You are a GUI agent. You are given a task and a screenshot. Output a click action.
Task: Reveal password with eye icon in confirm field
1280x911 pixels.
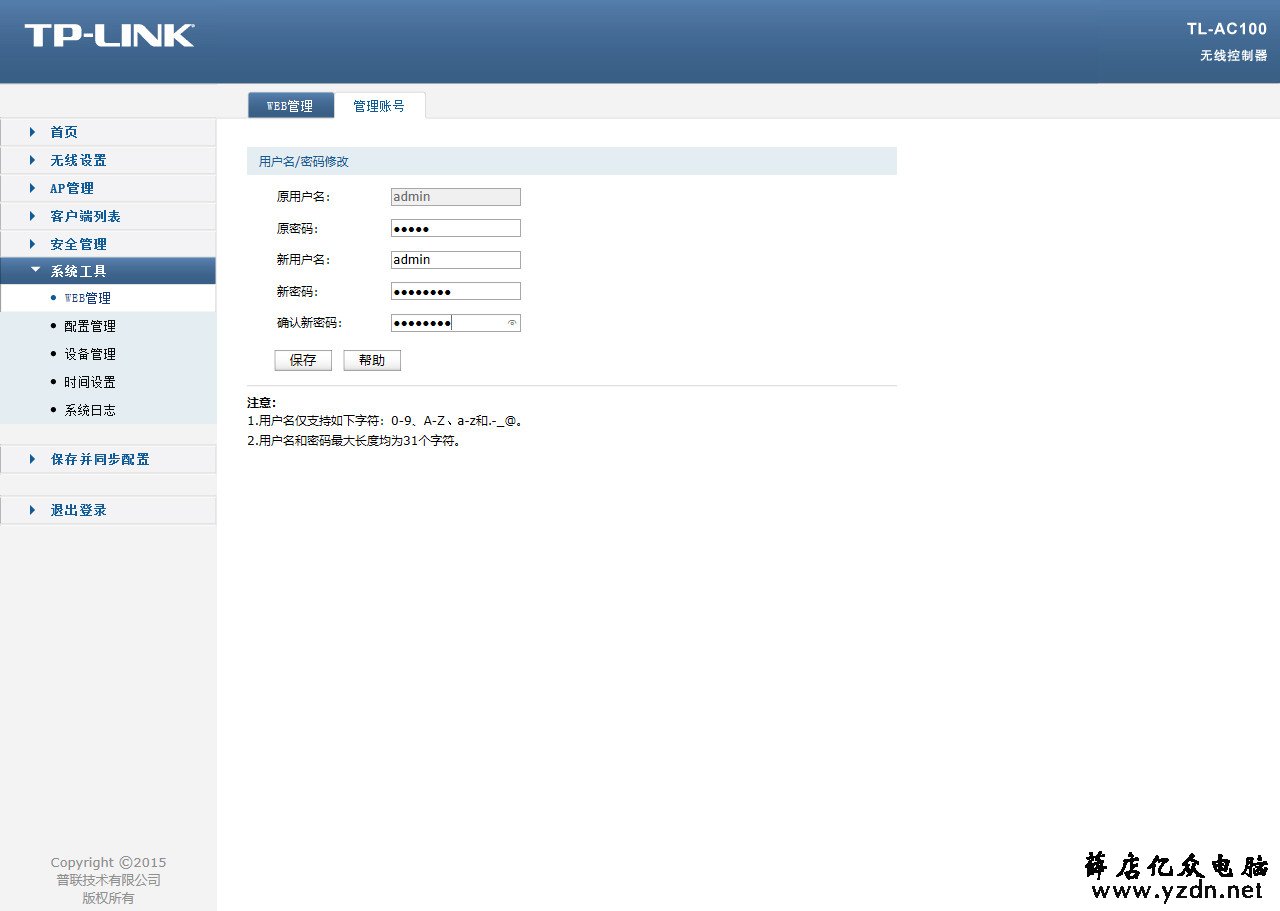tap(512, 323)
